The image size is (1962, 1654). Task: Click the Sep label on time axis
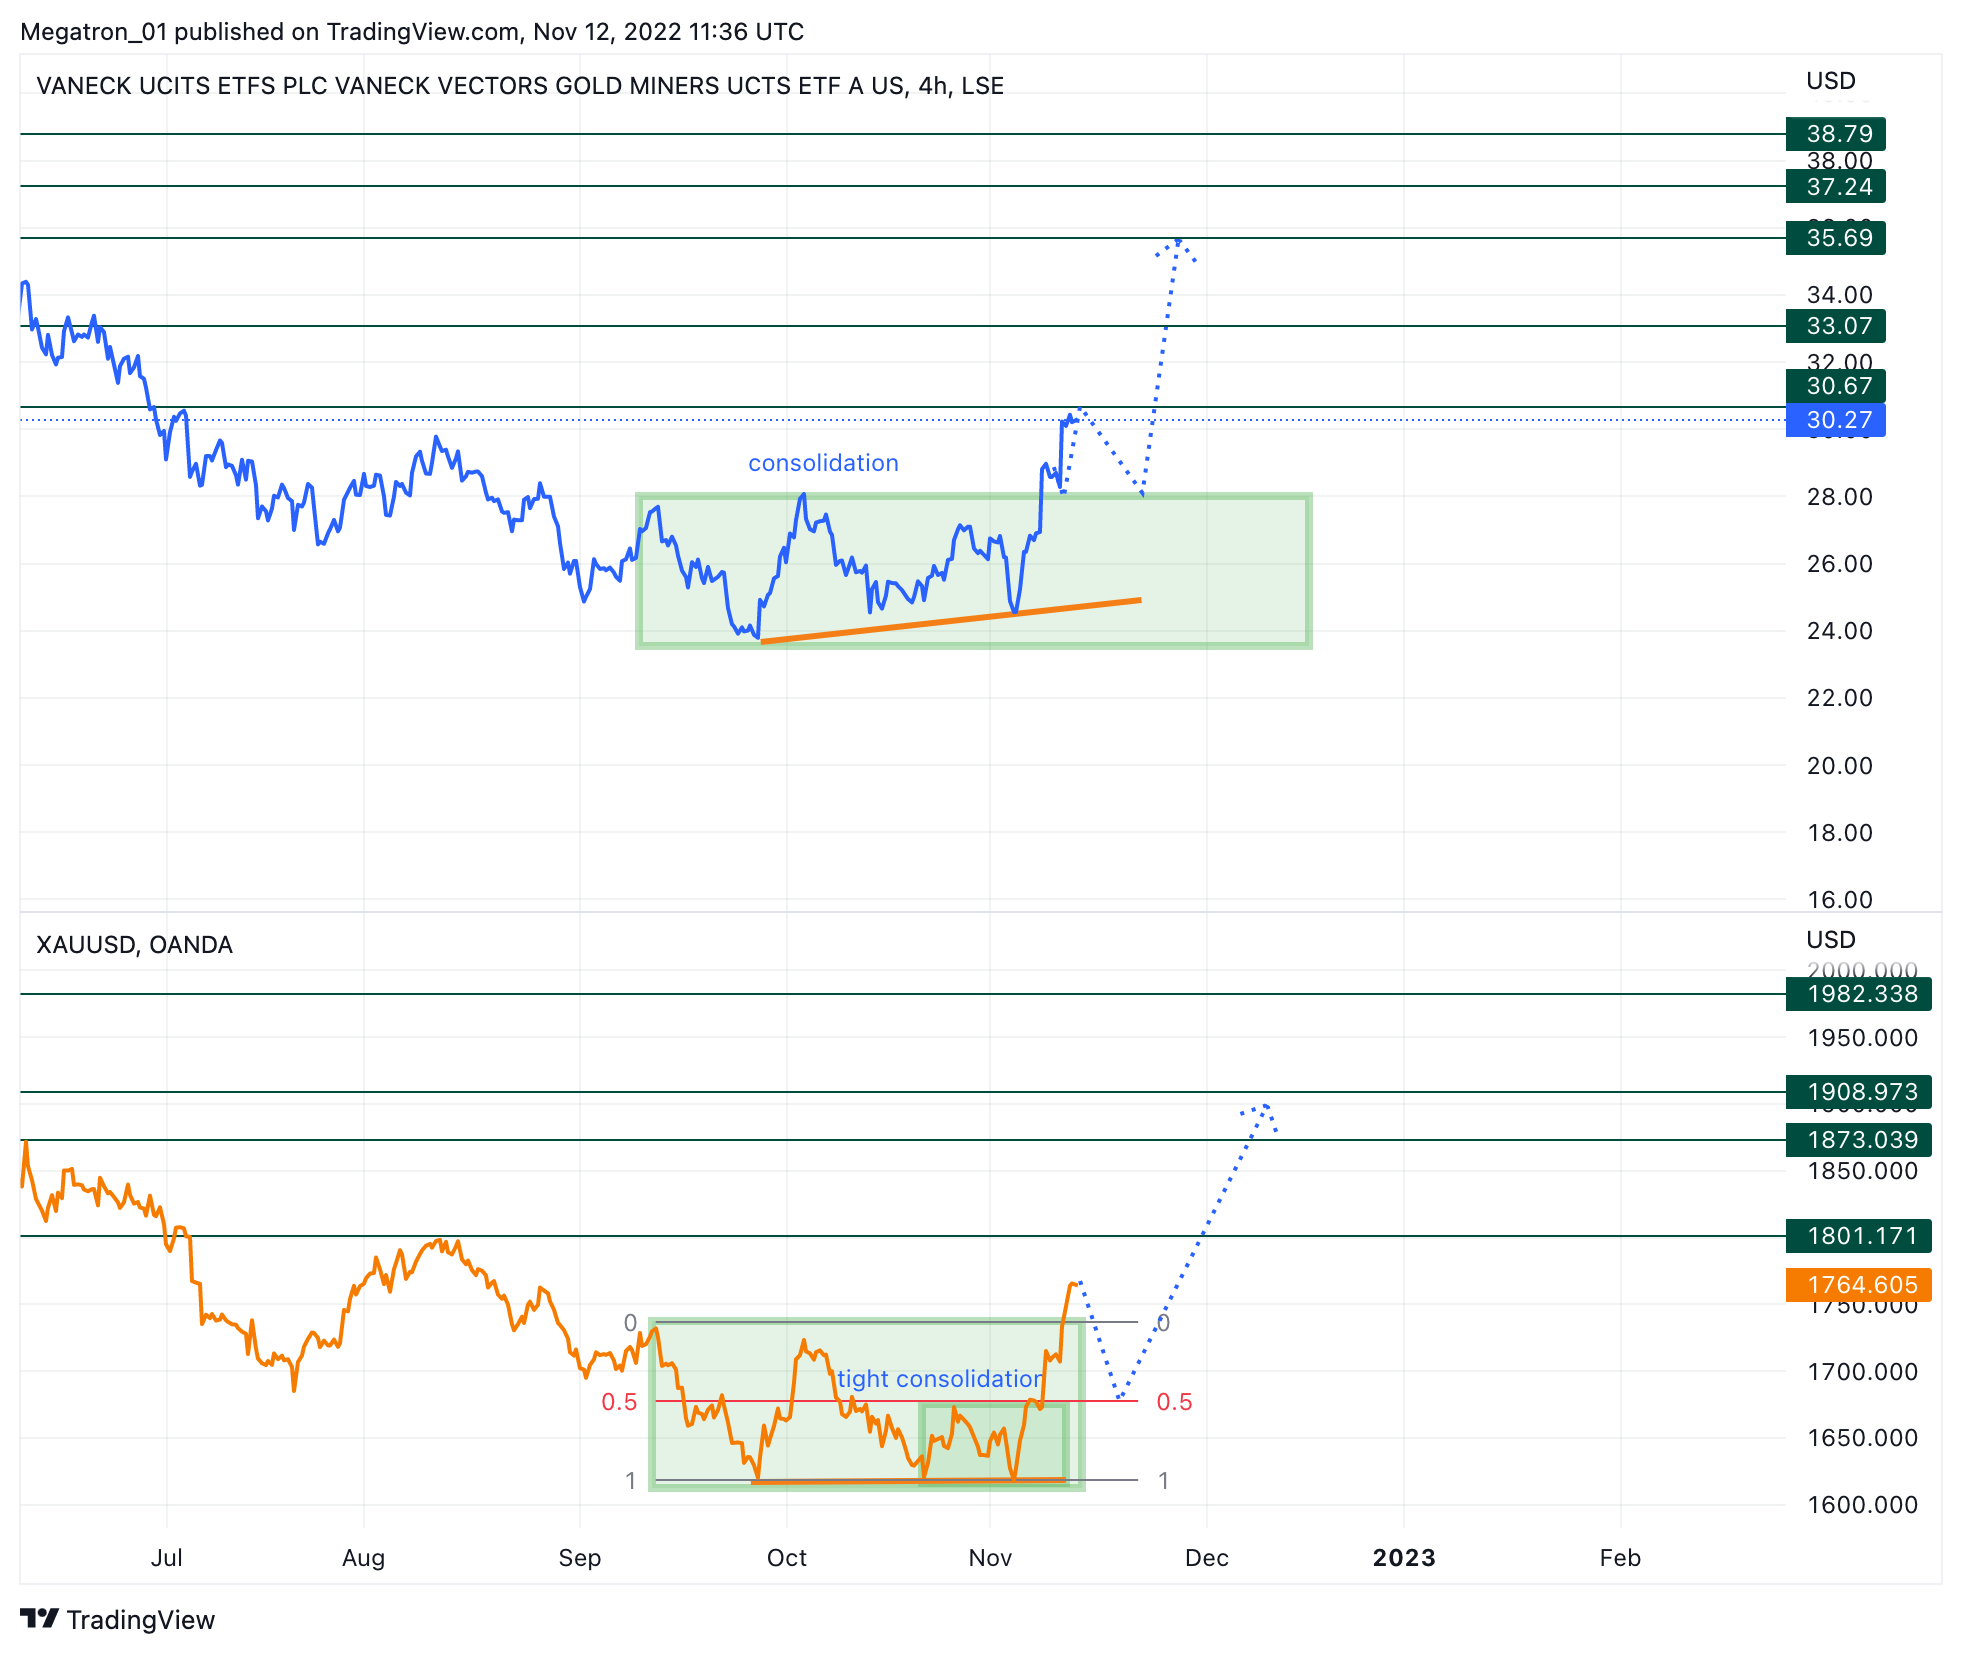tap(580, 1558)
